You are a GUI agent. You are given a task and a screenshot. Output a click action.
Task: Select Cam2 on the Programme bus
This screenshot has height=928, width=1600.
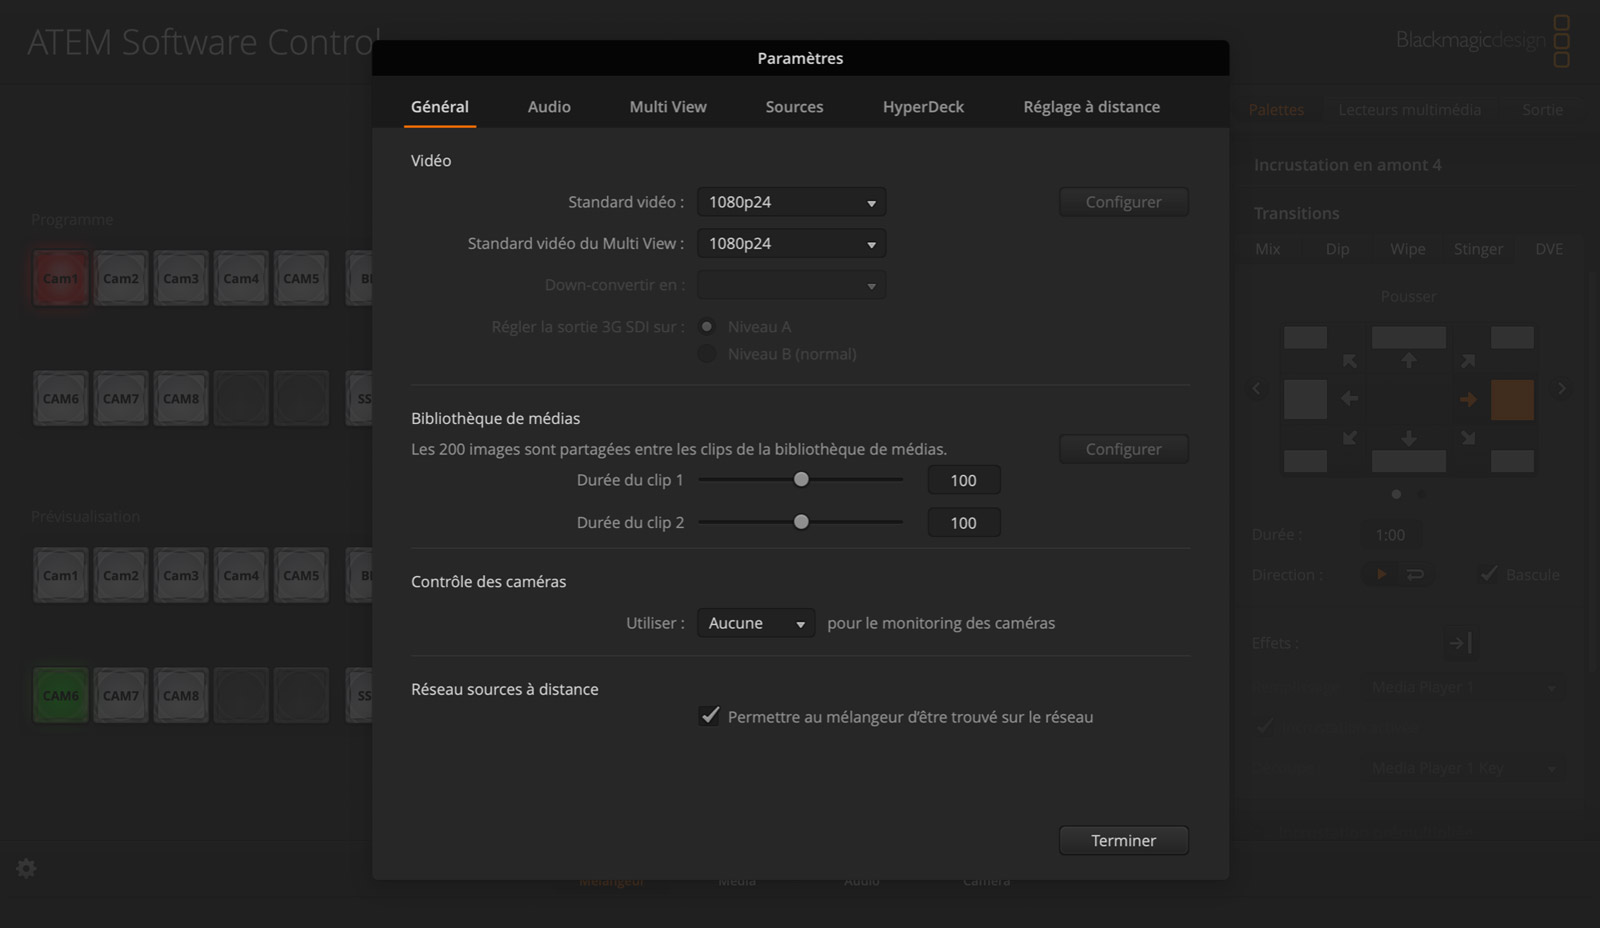[121, 278]
